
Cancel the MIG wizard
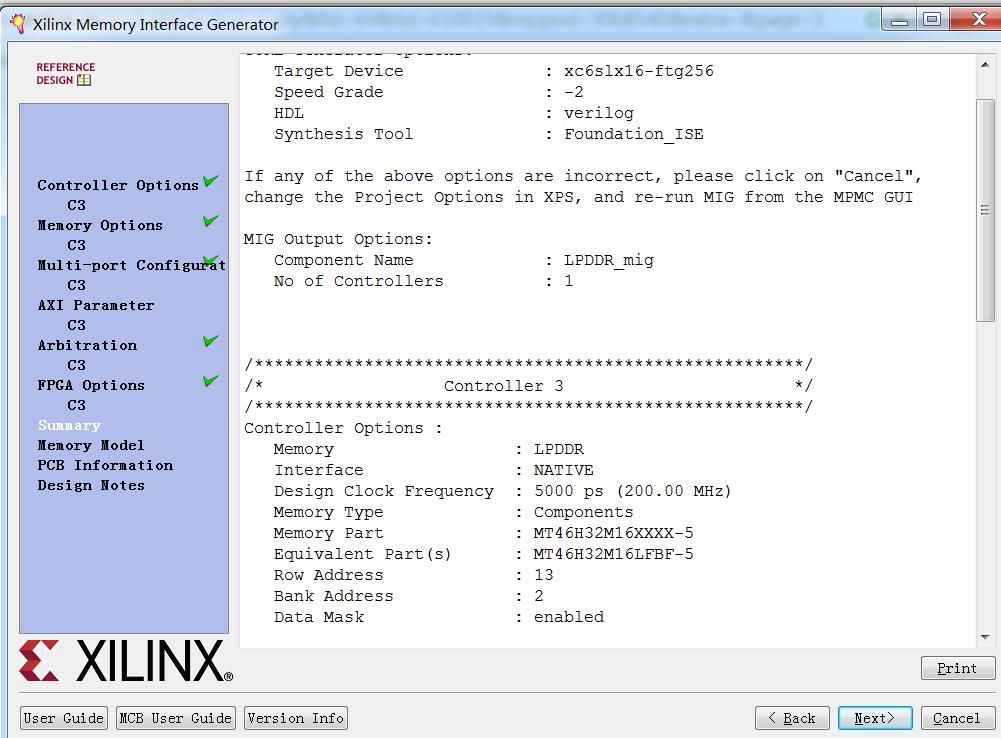958,718
